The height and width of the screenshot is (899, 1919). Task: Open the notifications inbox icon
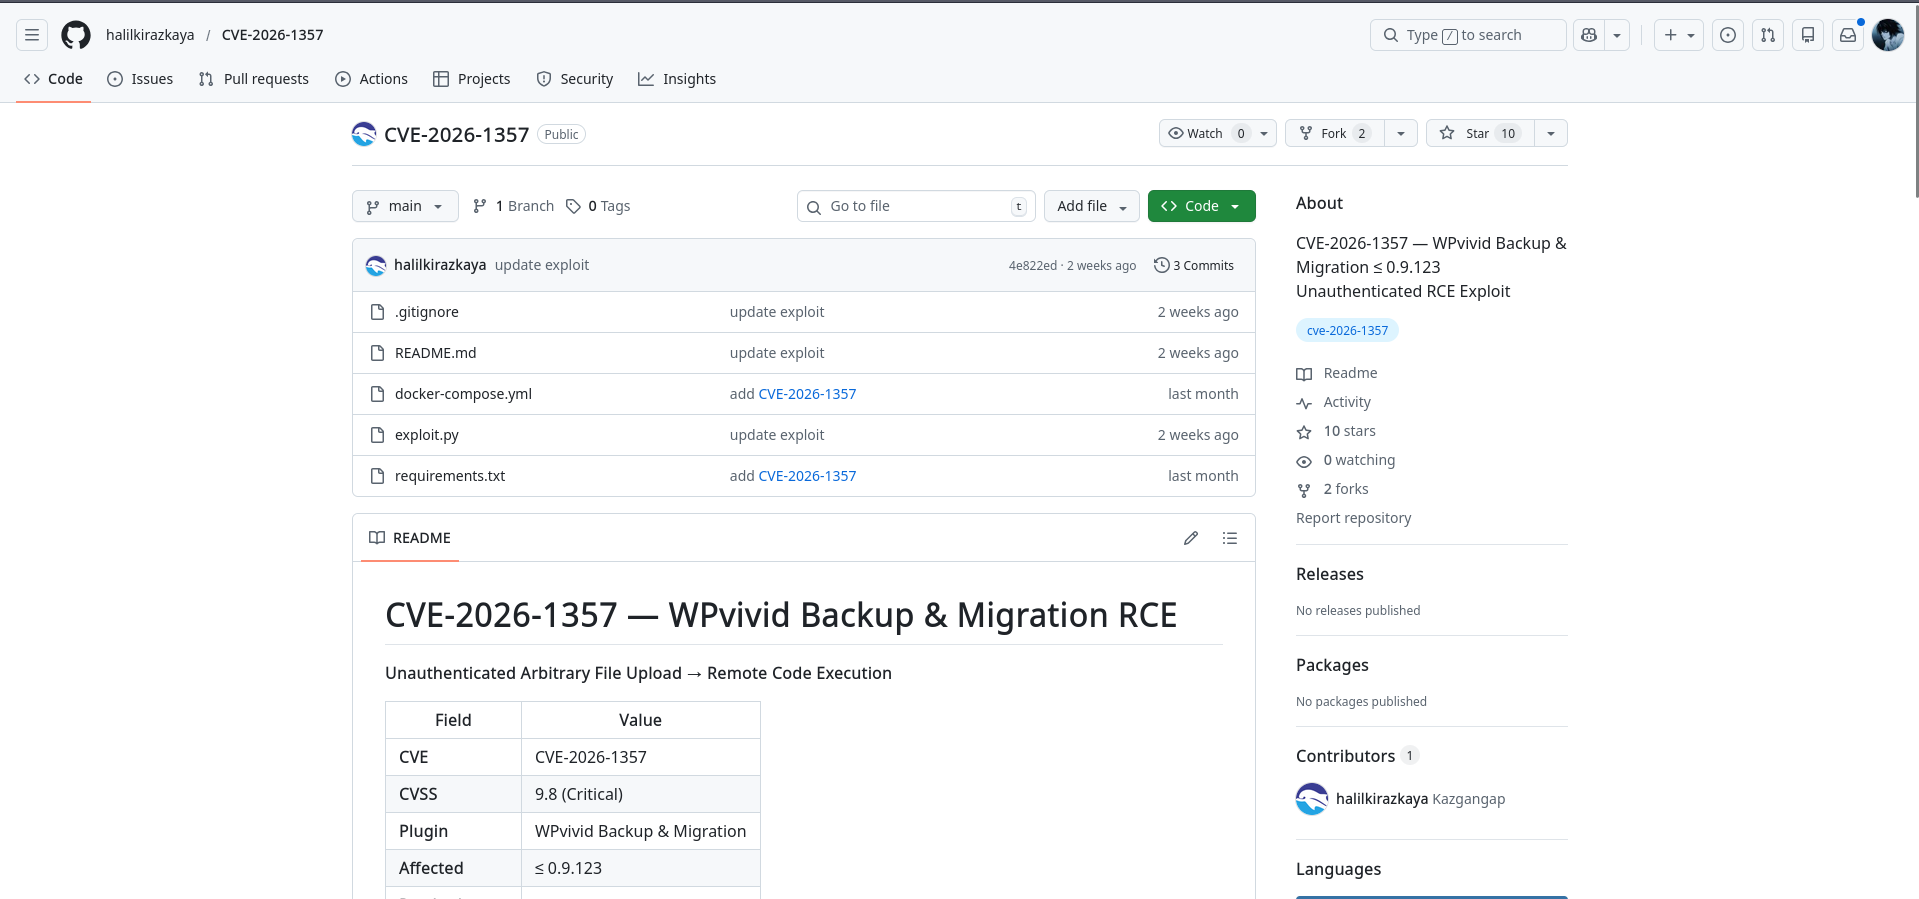pyautogui.click(x=1848, y=35)
